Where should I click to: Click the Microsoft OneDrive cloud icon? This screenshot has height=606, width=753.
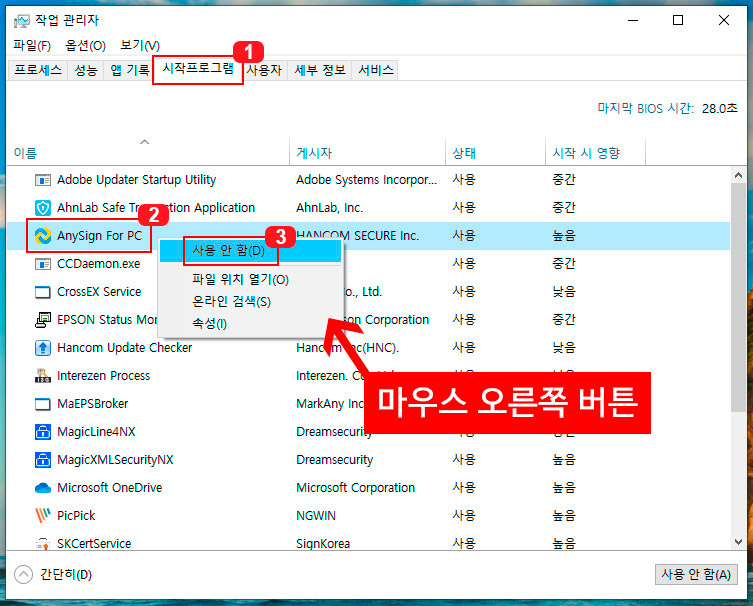(x=43, y=488)
